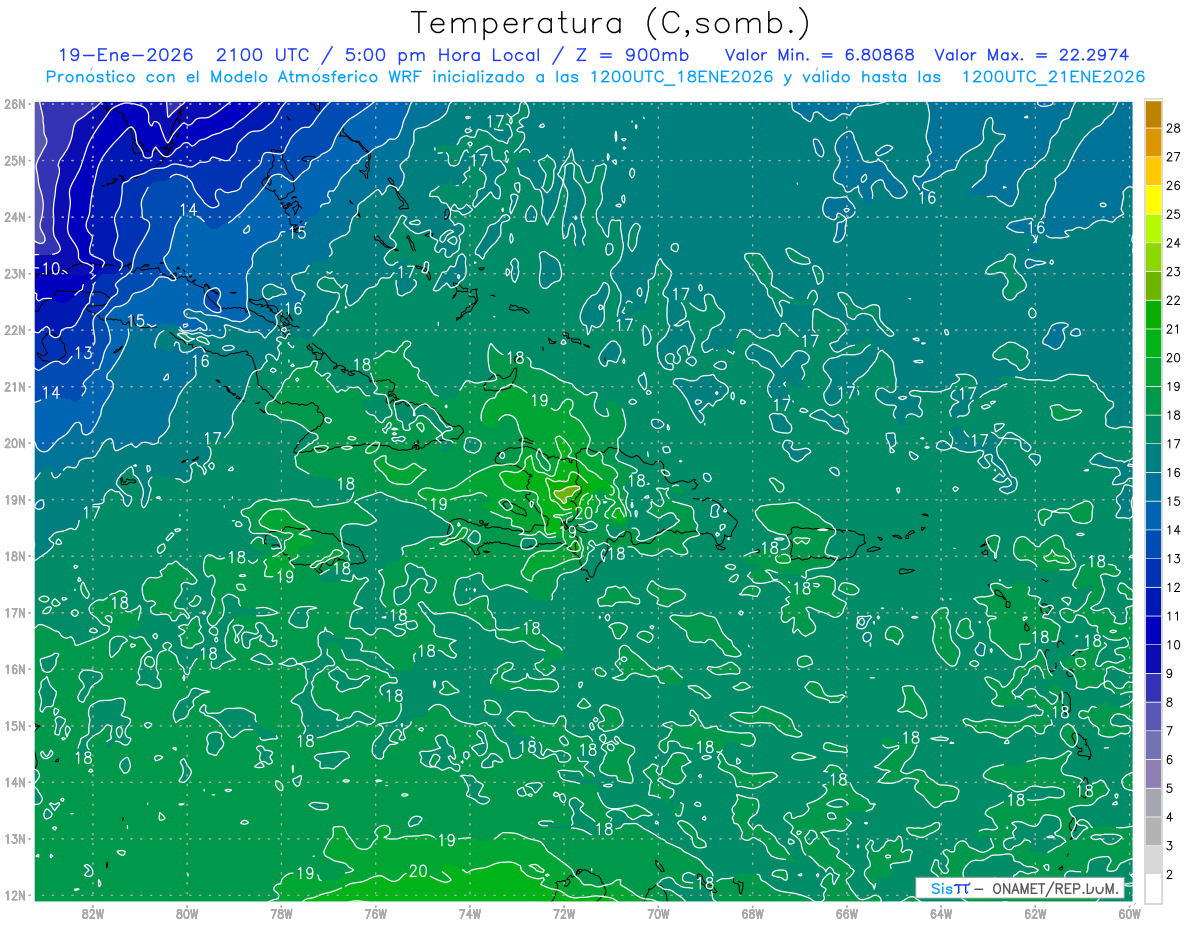Click the 74W longitude axis label
The image size is (1200, 927).
click(470, 913)
